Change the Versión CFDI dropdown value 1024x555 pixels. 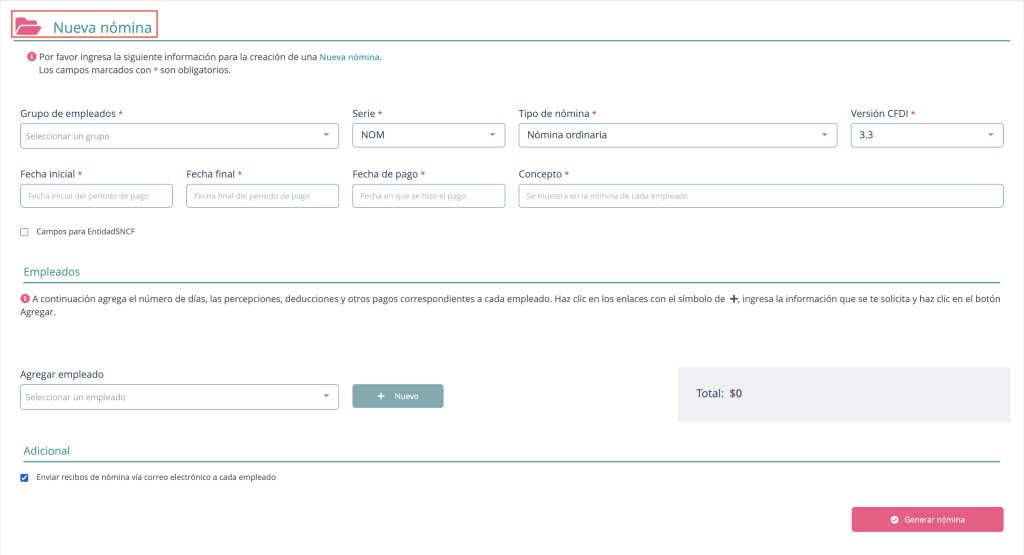(x=926, y=135)
